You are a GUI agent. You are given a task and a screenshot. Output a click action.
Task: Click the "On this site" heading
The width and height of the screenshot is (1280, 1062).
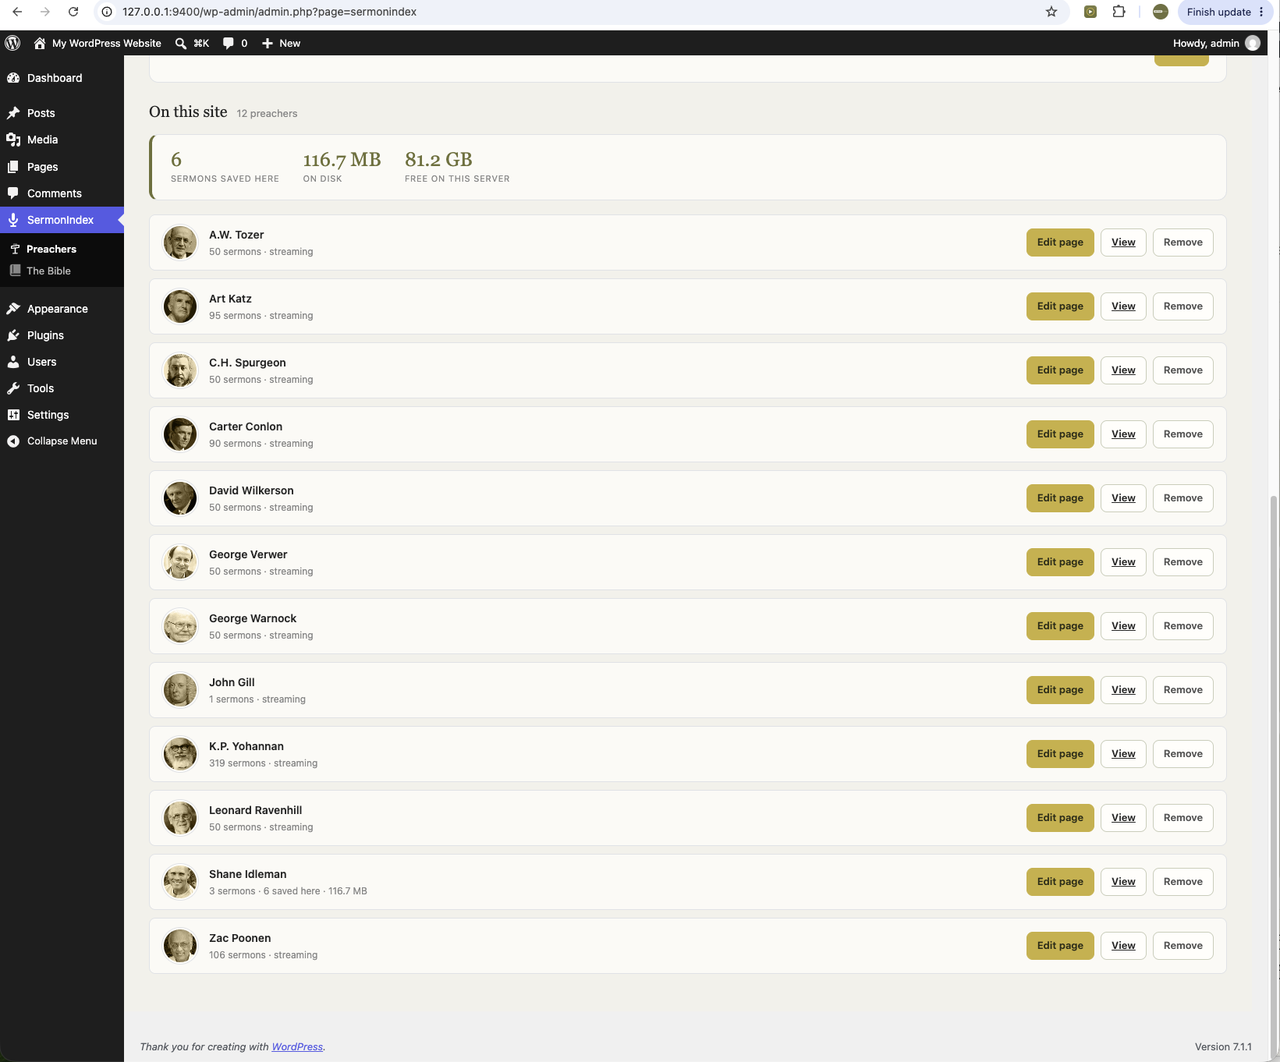(x=188, y=112)
